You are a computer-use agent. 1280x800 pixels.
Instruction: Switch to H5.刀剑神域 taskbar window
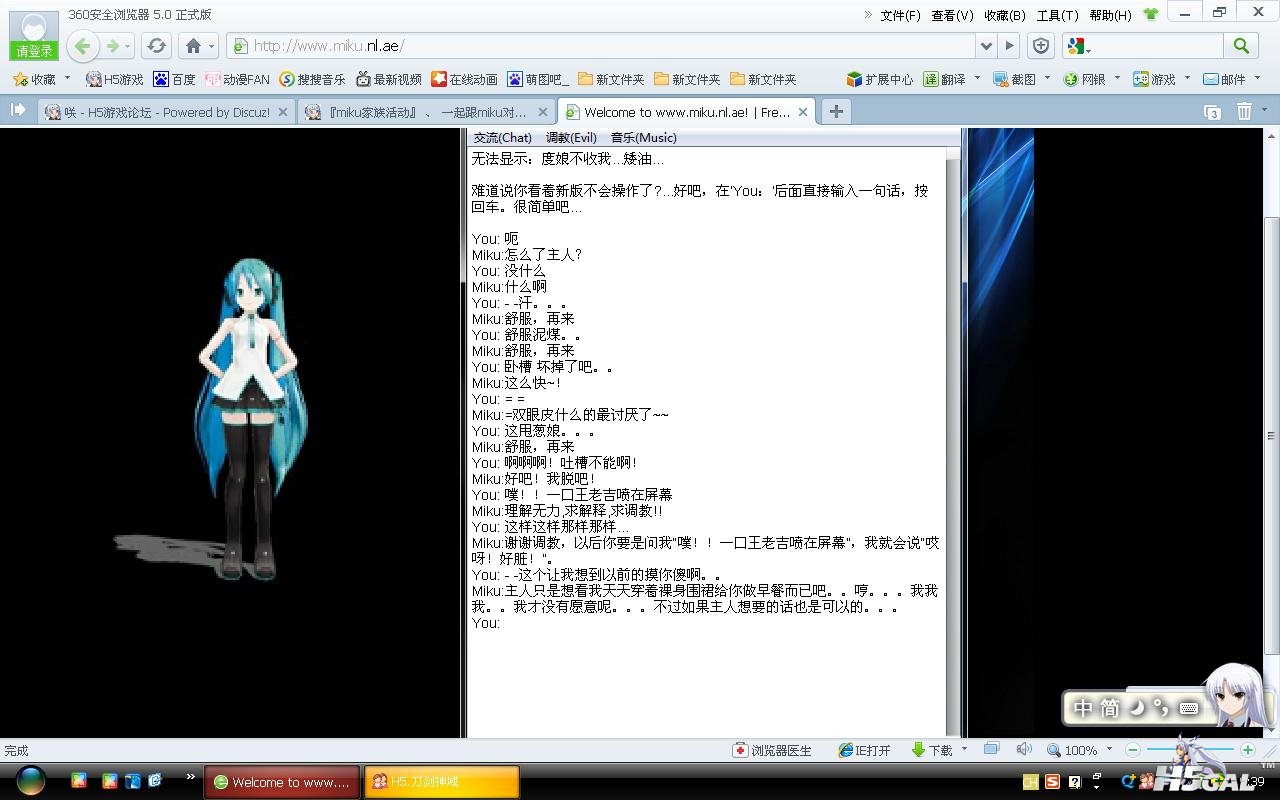click(x=442, y=782)
